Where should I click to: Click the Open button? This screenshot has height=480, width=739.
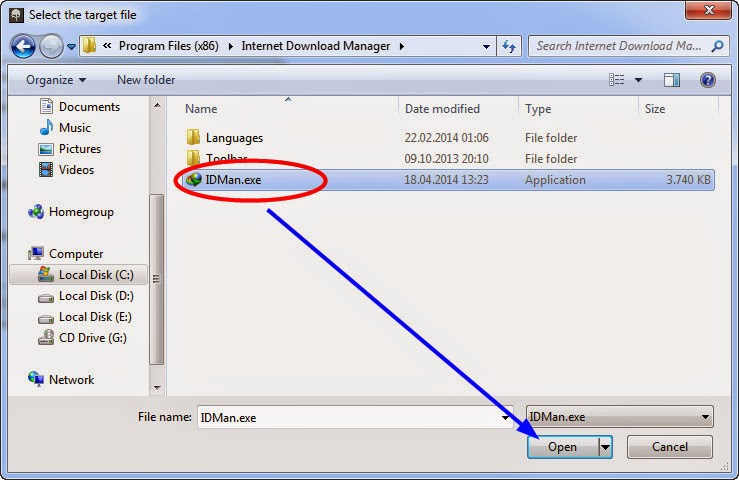[563, 447]
